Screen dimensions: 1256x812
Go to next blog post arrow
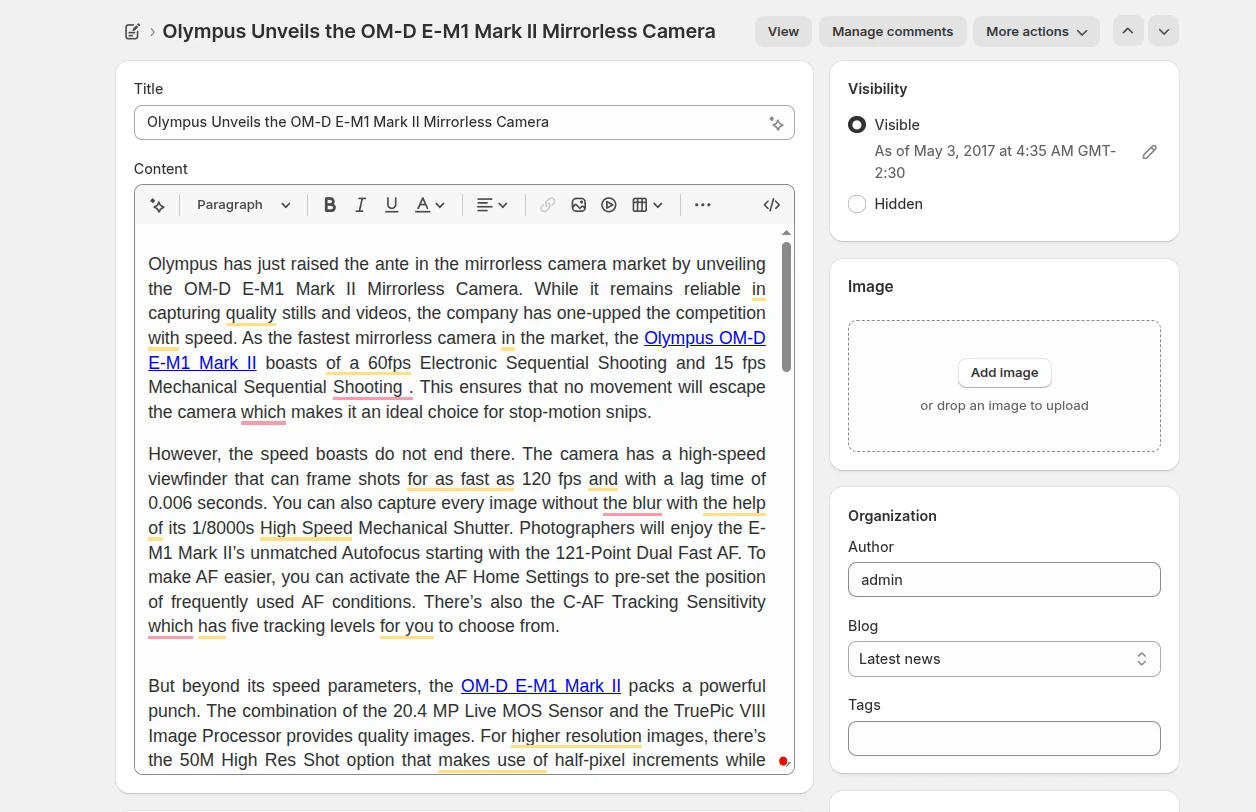pos(1163,31)
